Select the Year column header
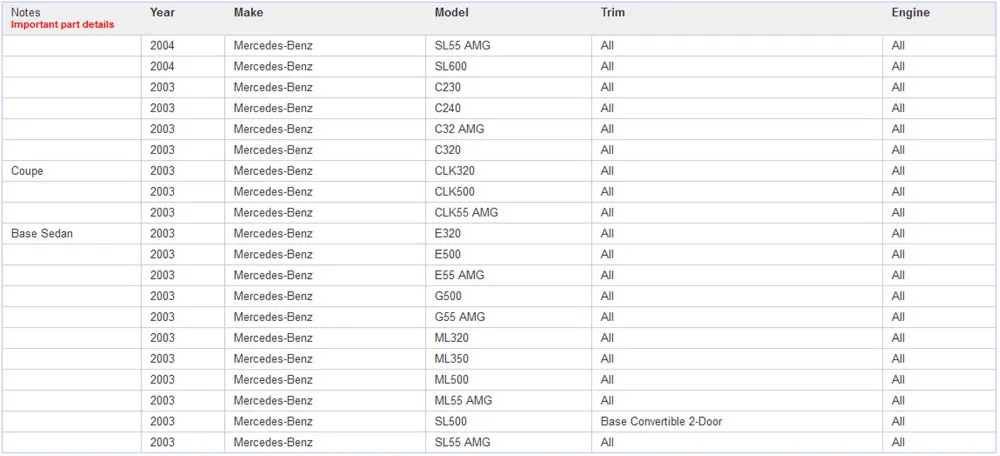The image size is (1000, 456). coord(163,13)
